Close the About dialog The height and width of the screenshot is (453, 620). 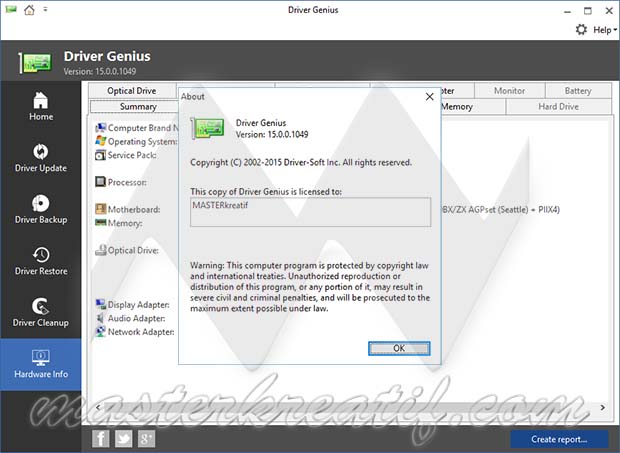[x=429, y=96]
